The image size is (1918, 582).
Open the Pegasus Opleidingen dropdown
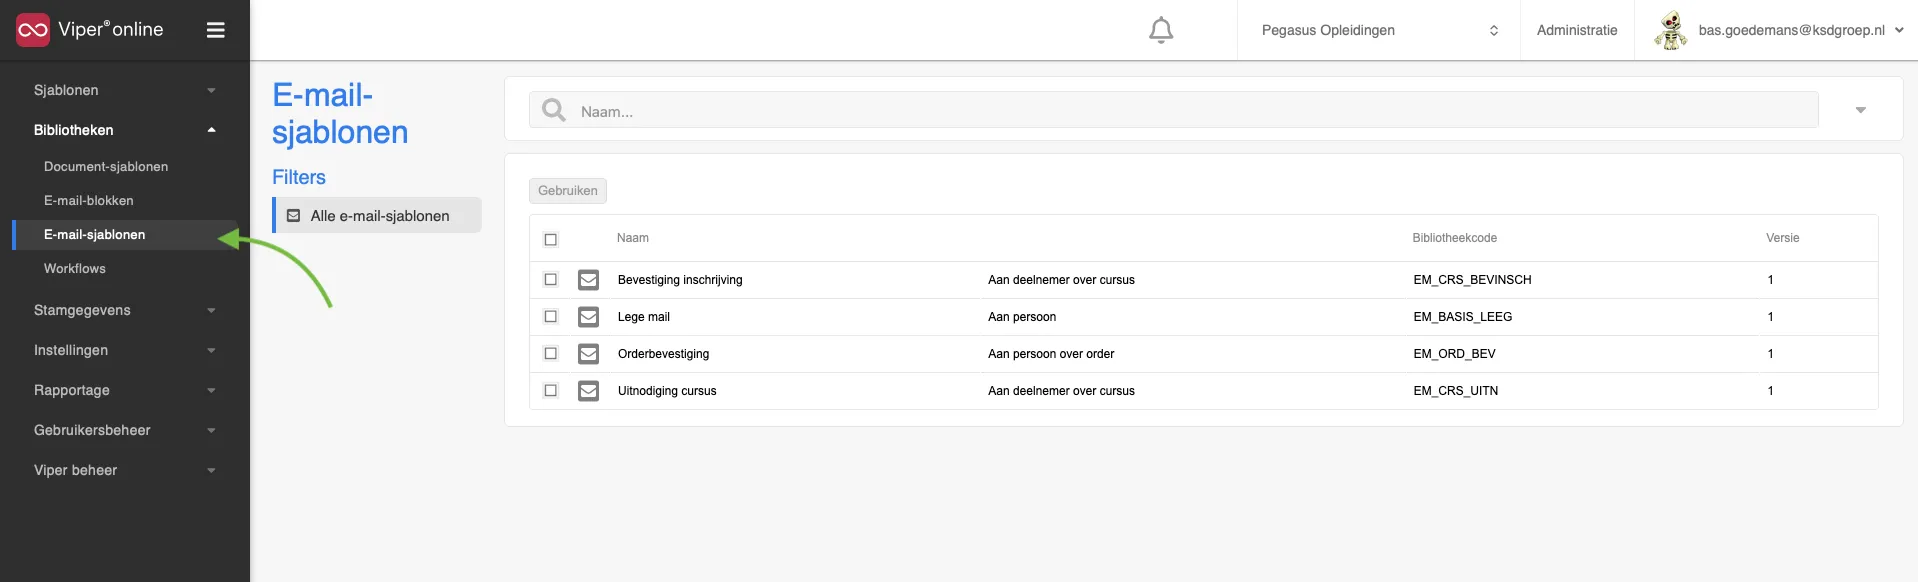pyautogui.click(x=1379, y=30)
